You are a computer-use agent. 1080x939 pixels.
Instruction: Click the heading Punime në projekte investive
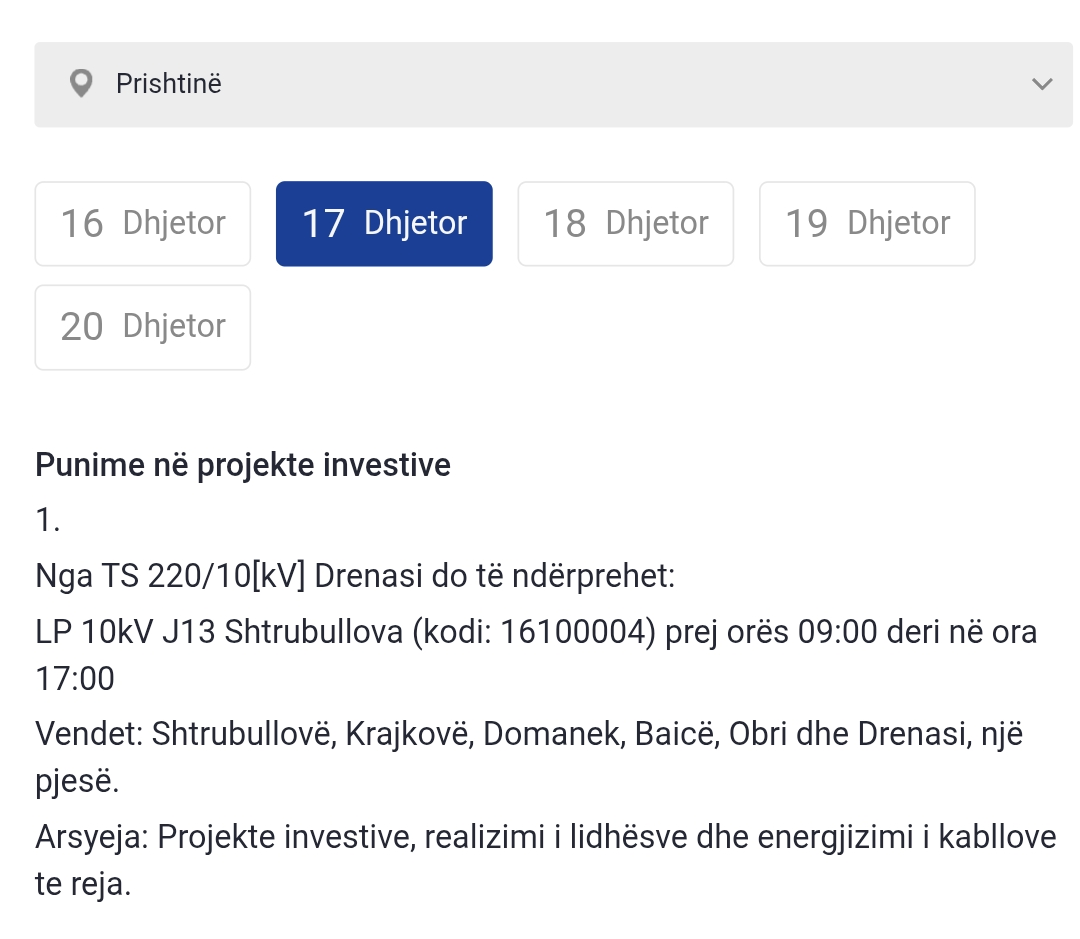(243, 465)
